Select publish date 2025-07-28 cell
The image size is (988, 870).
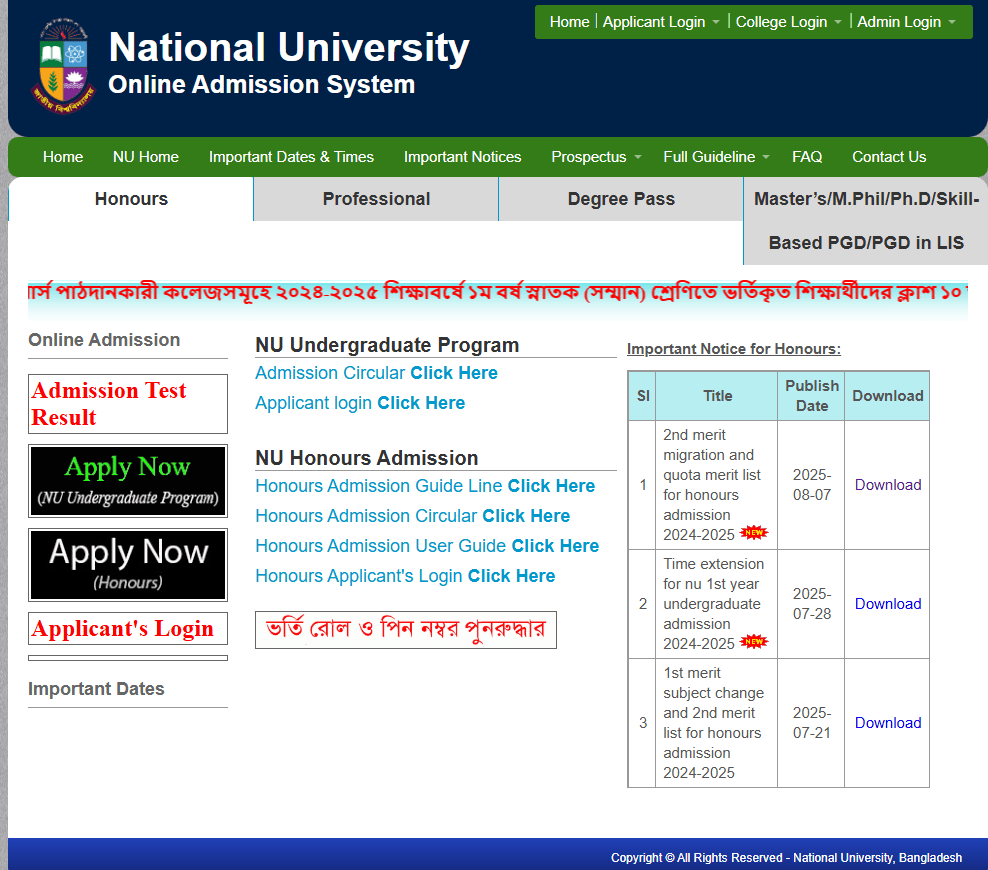[x=812, y=604]
